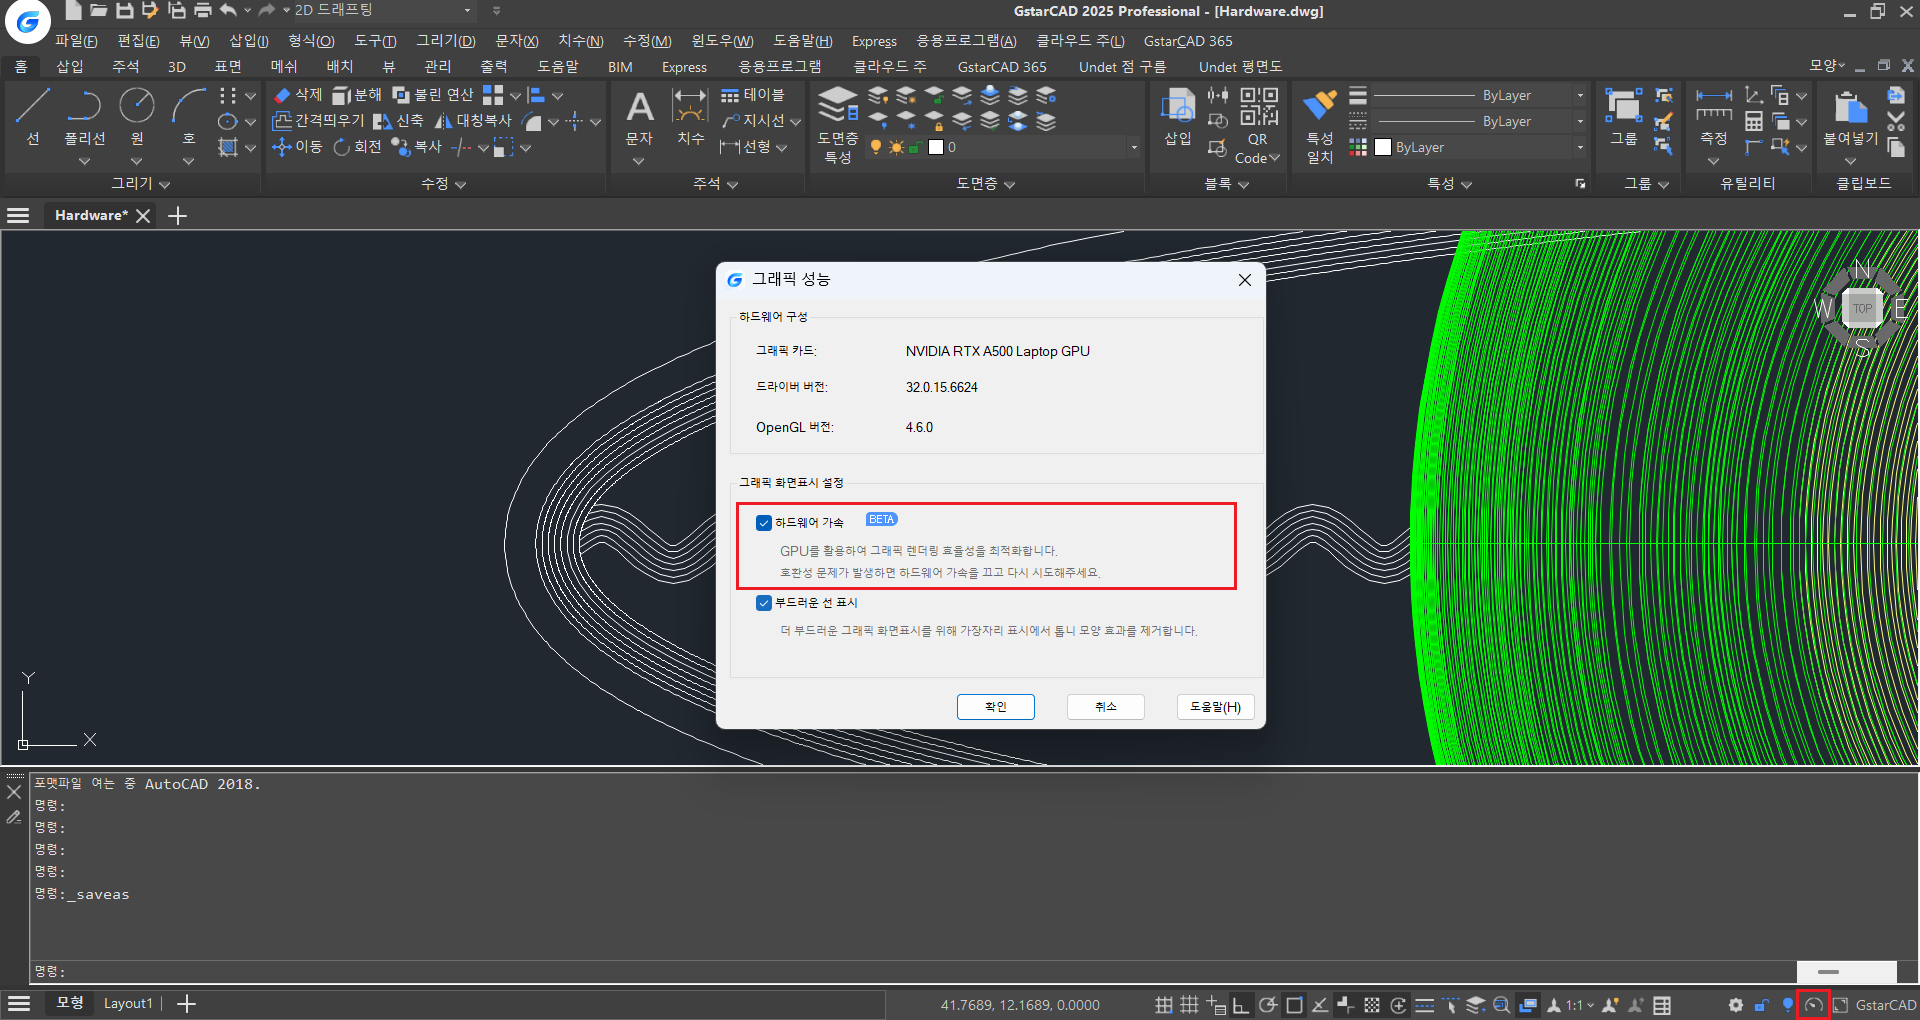Toggle smooth line display (부드러운 선 표시) checkbox
Viewport: 1920px width, 1020px height.
click(x=764, y=603)
